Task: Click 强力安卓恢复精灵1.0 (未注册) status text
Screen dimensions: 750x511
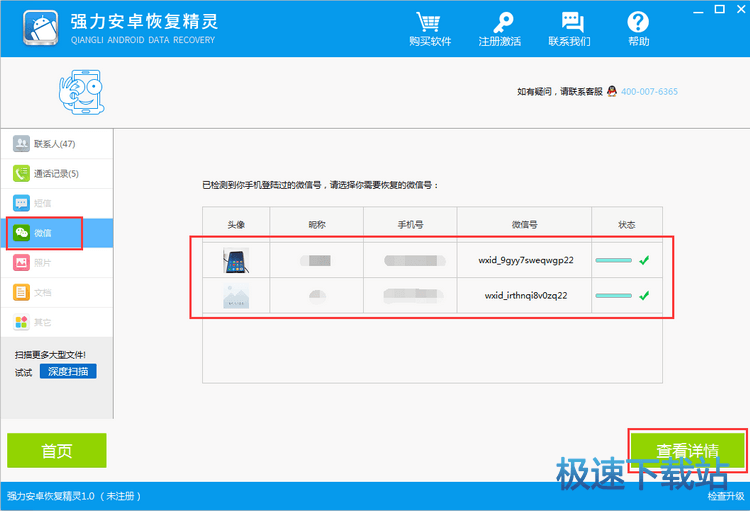Action: [x=74, y=496]
